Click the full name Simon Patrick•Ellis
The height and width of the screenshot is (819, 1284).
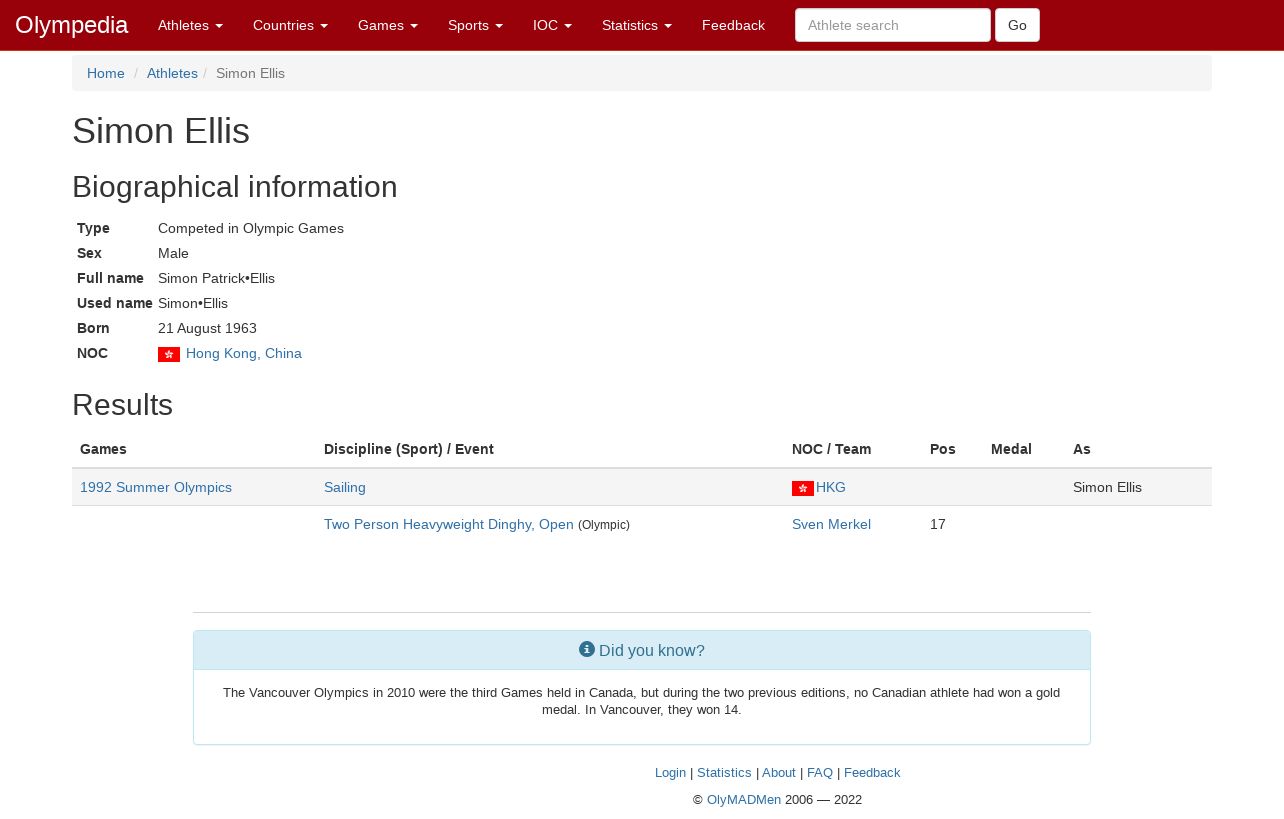pyautogui.click(x=216, y=279)
